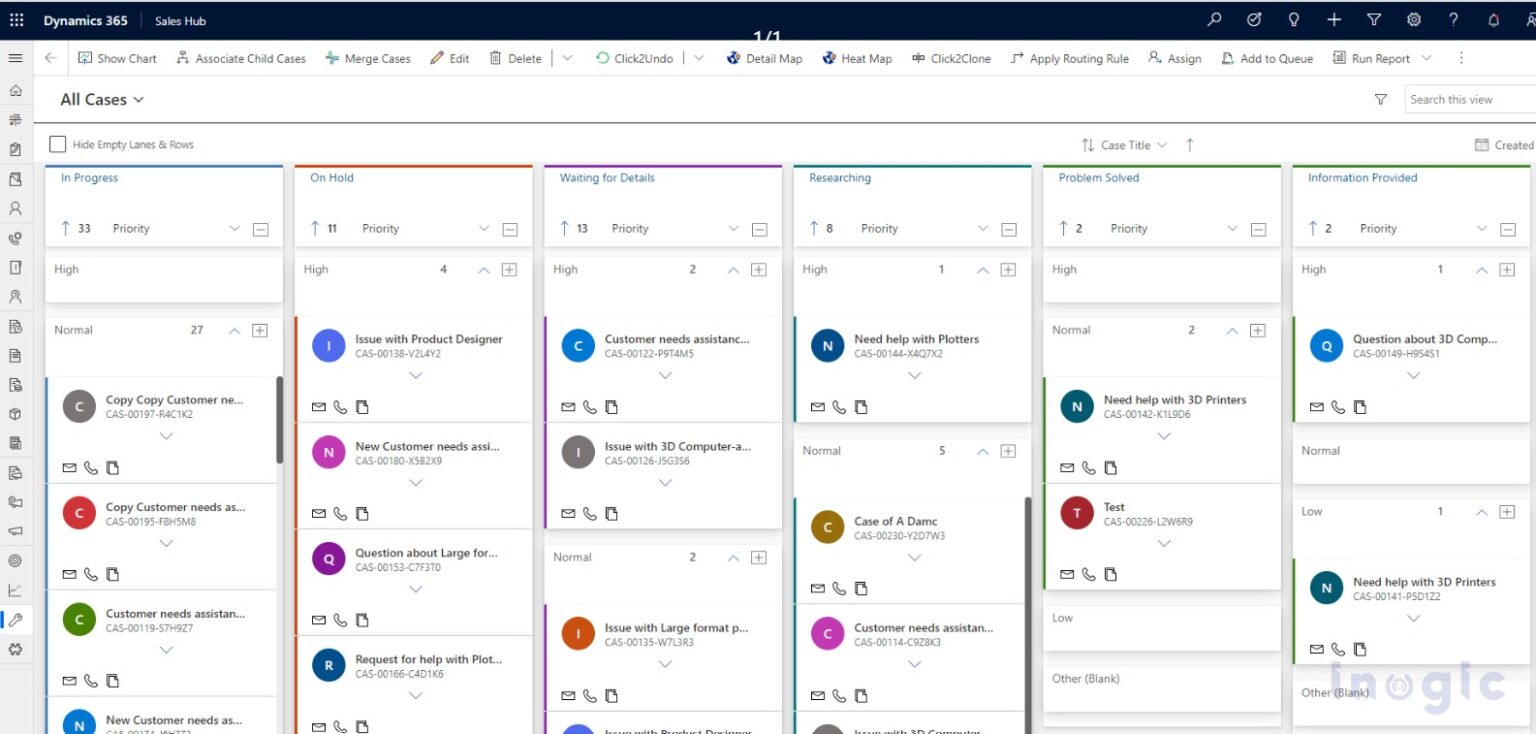Click Associate Child Cases command
The width and height of the screenshot is (1536, 734).
tap(241, 58)
